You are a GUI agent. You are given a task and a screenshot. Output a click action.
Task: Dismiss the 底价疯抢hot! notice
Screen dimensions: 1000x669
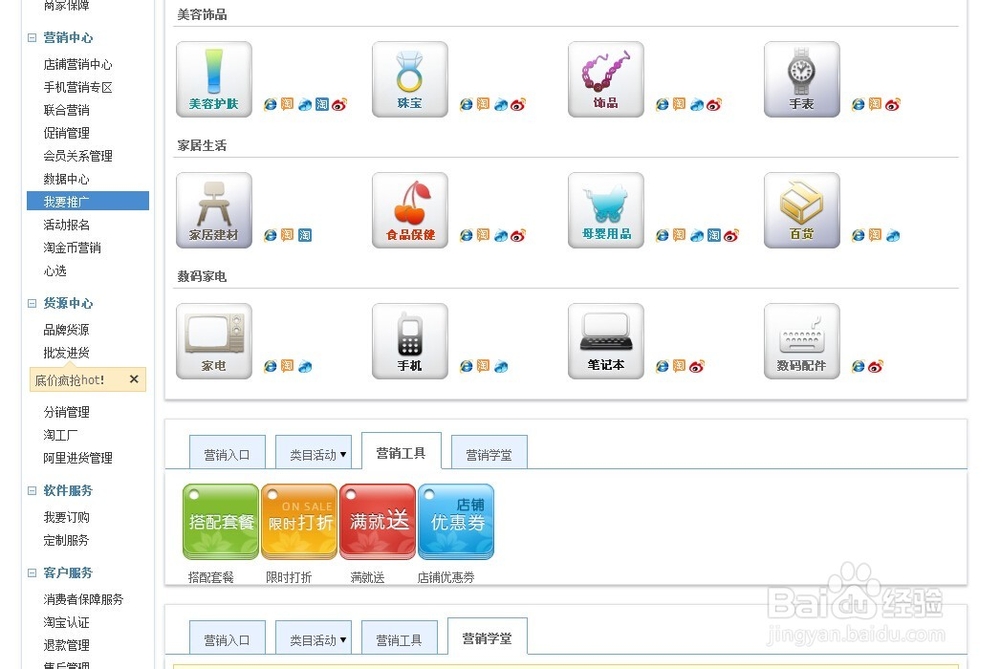[134, 379]
